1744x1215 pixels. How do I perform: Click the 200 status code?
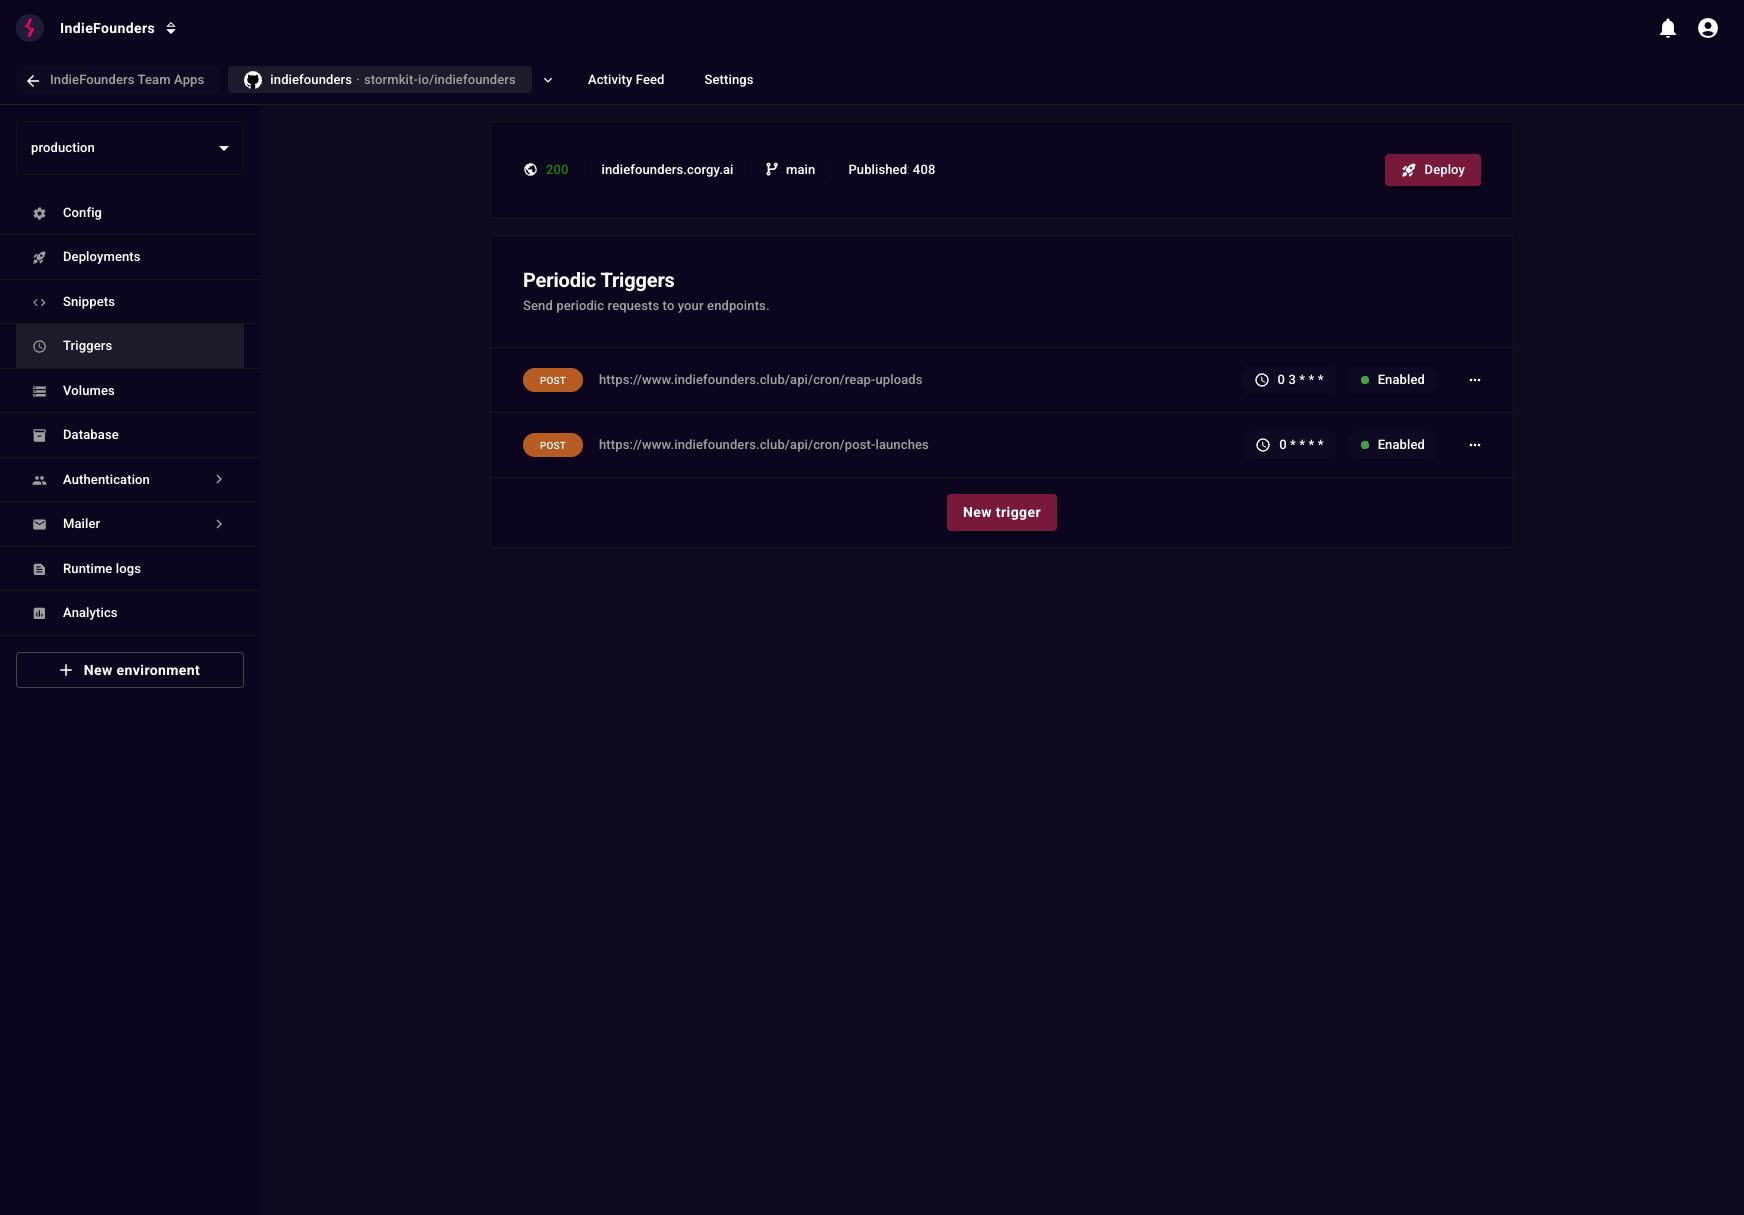(x=557, y=170)
